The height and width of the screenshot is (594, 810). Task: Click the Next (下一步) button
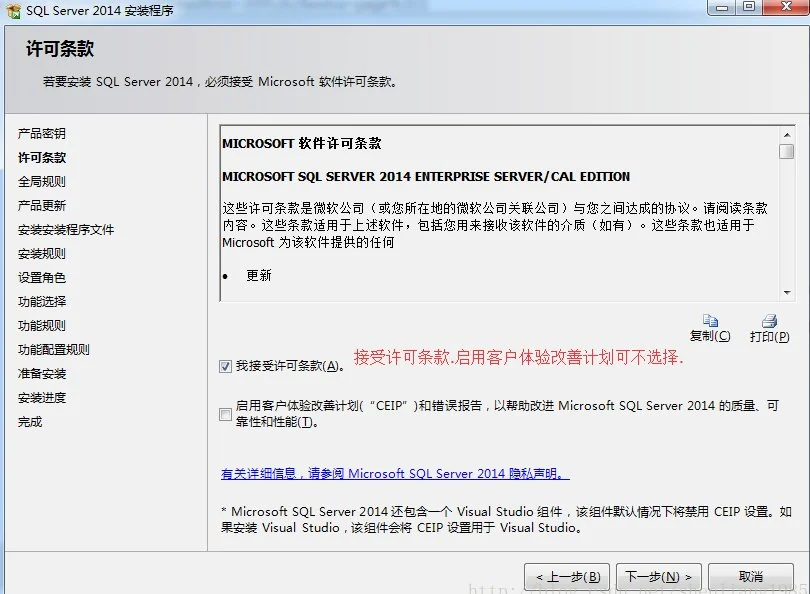(658, 577)
